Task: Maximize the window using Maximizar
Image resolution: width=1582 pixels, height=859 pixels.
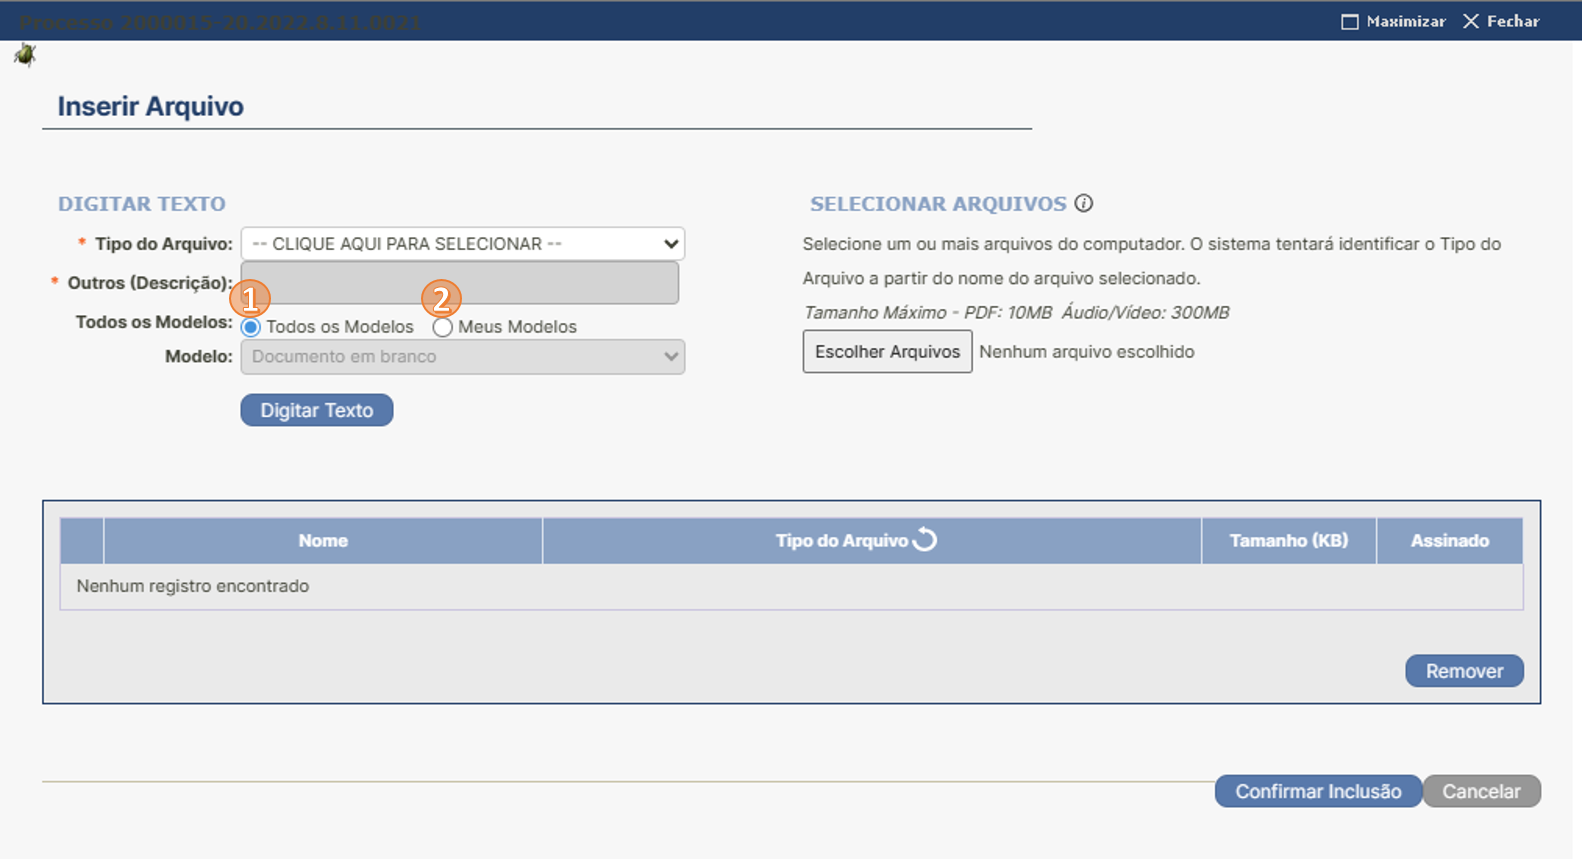Action: (x=1393, y=21)
